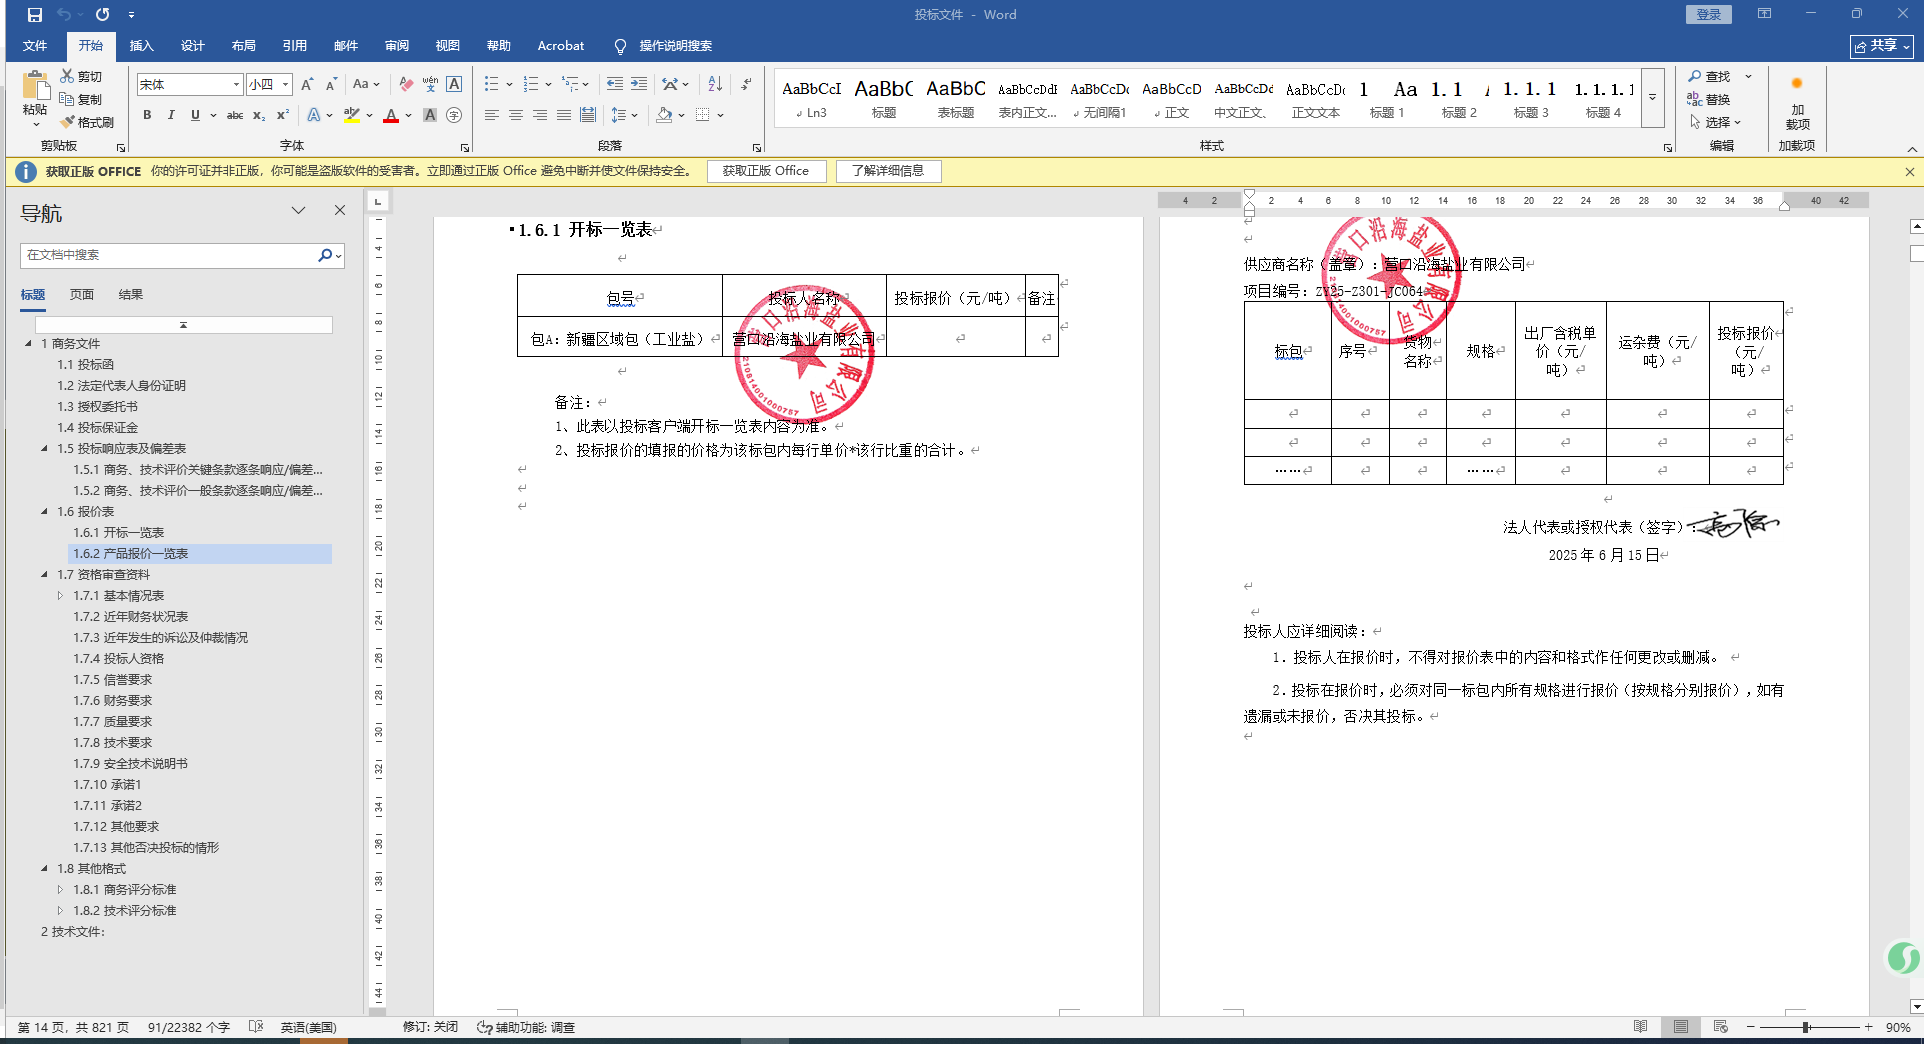
Task: Expand the 1.8.1 商务评分标准 heading
Action: [x=60, y=889]
